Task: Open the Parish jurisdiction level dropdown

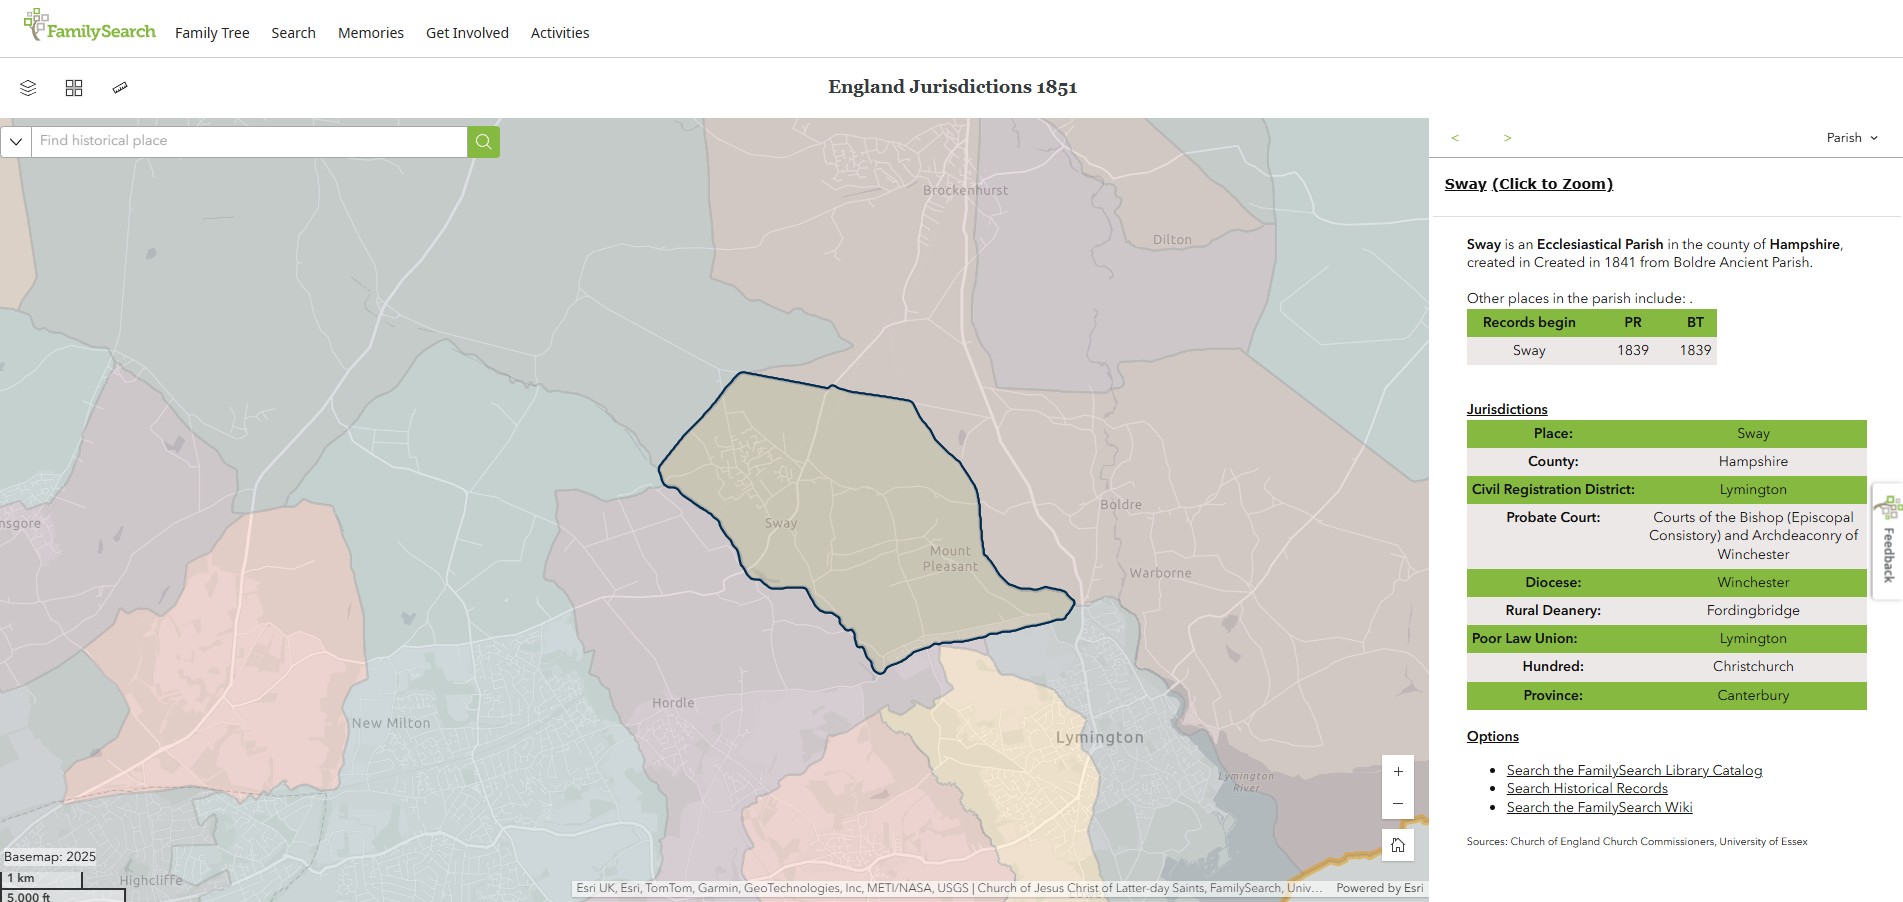Action: 1851,138
